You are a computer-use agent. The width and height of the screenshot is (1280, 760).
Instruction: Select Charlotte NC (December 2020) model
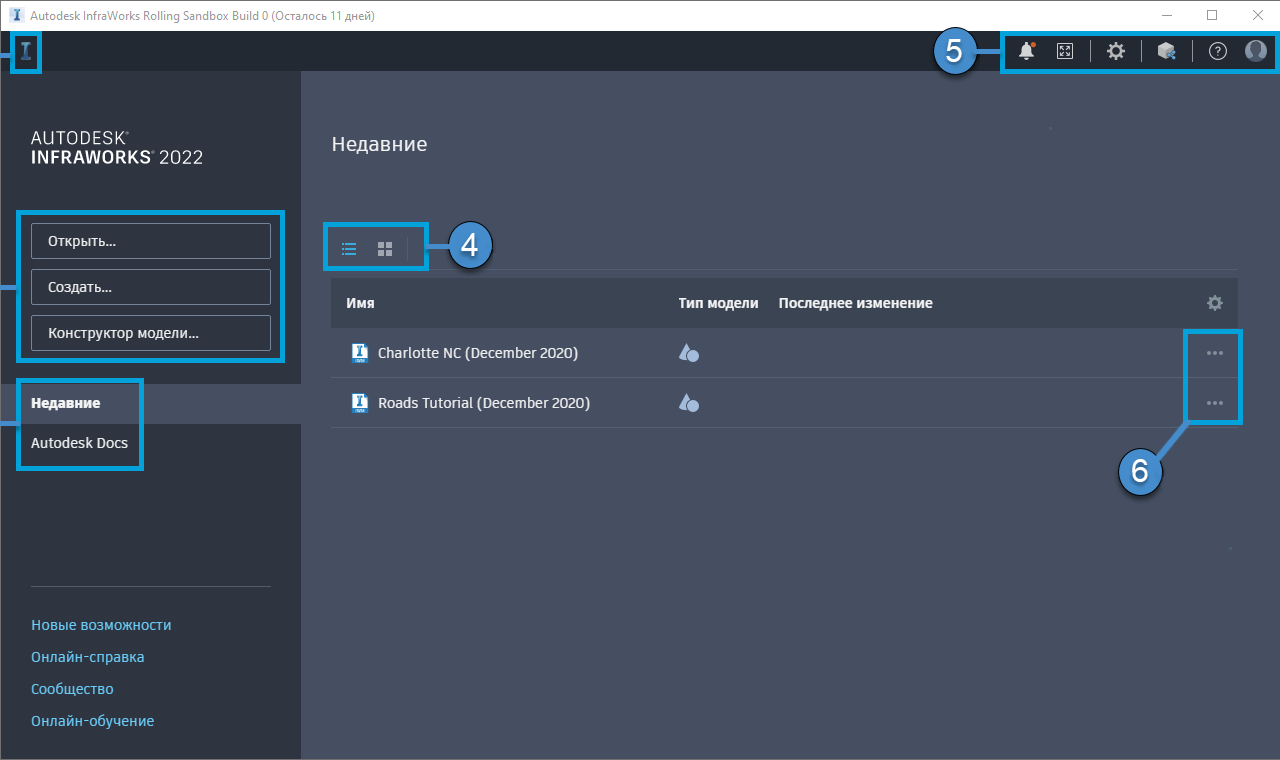point(478,353)
